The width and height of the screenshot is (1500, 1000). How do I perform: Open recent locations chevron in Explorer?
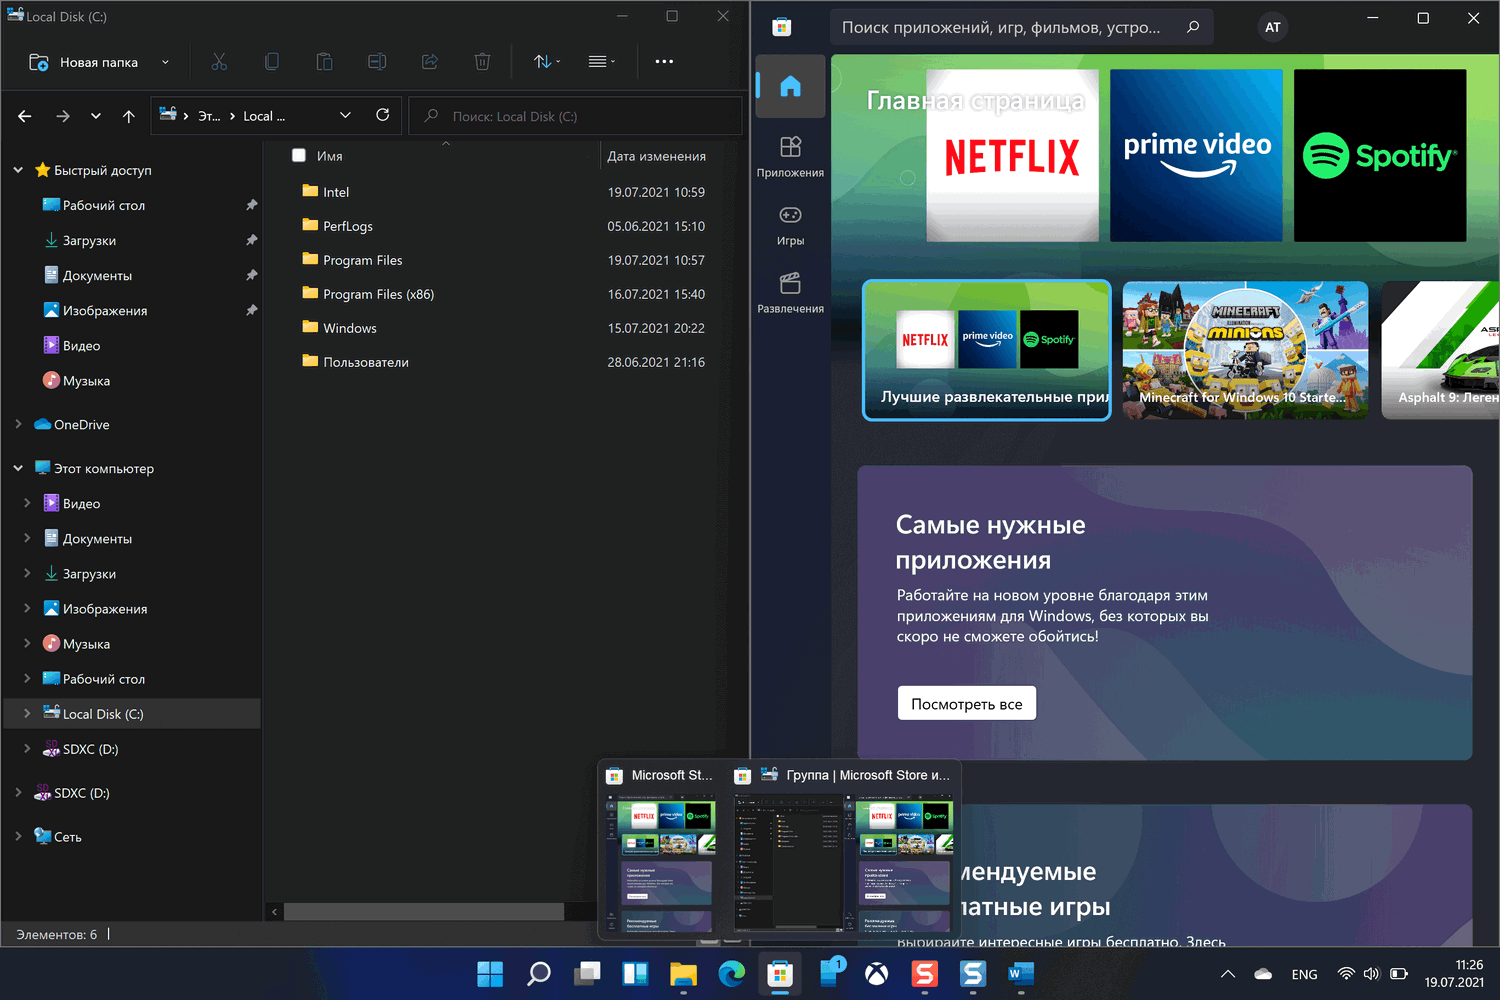[96, 116]
